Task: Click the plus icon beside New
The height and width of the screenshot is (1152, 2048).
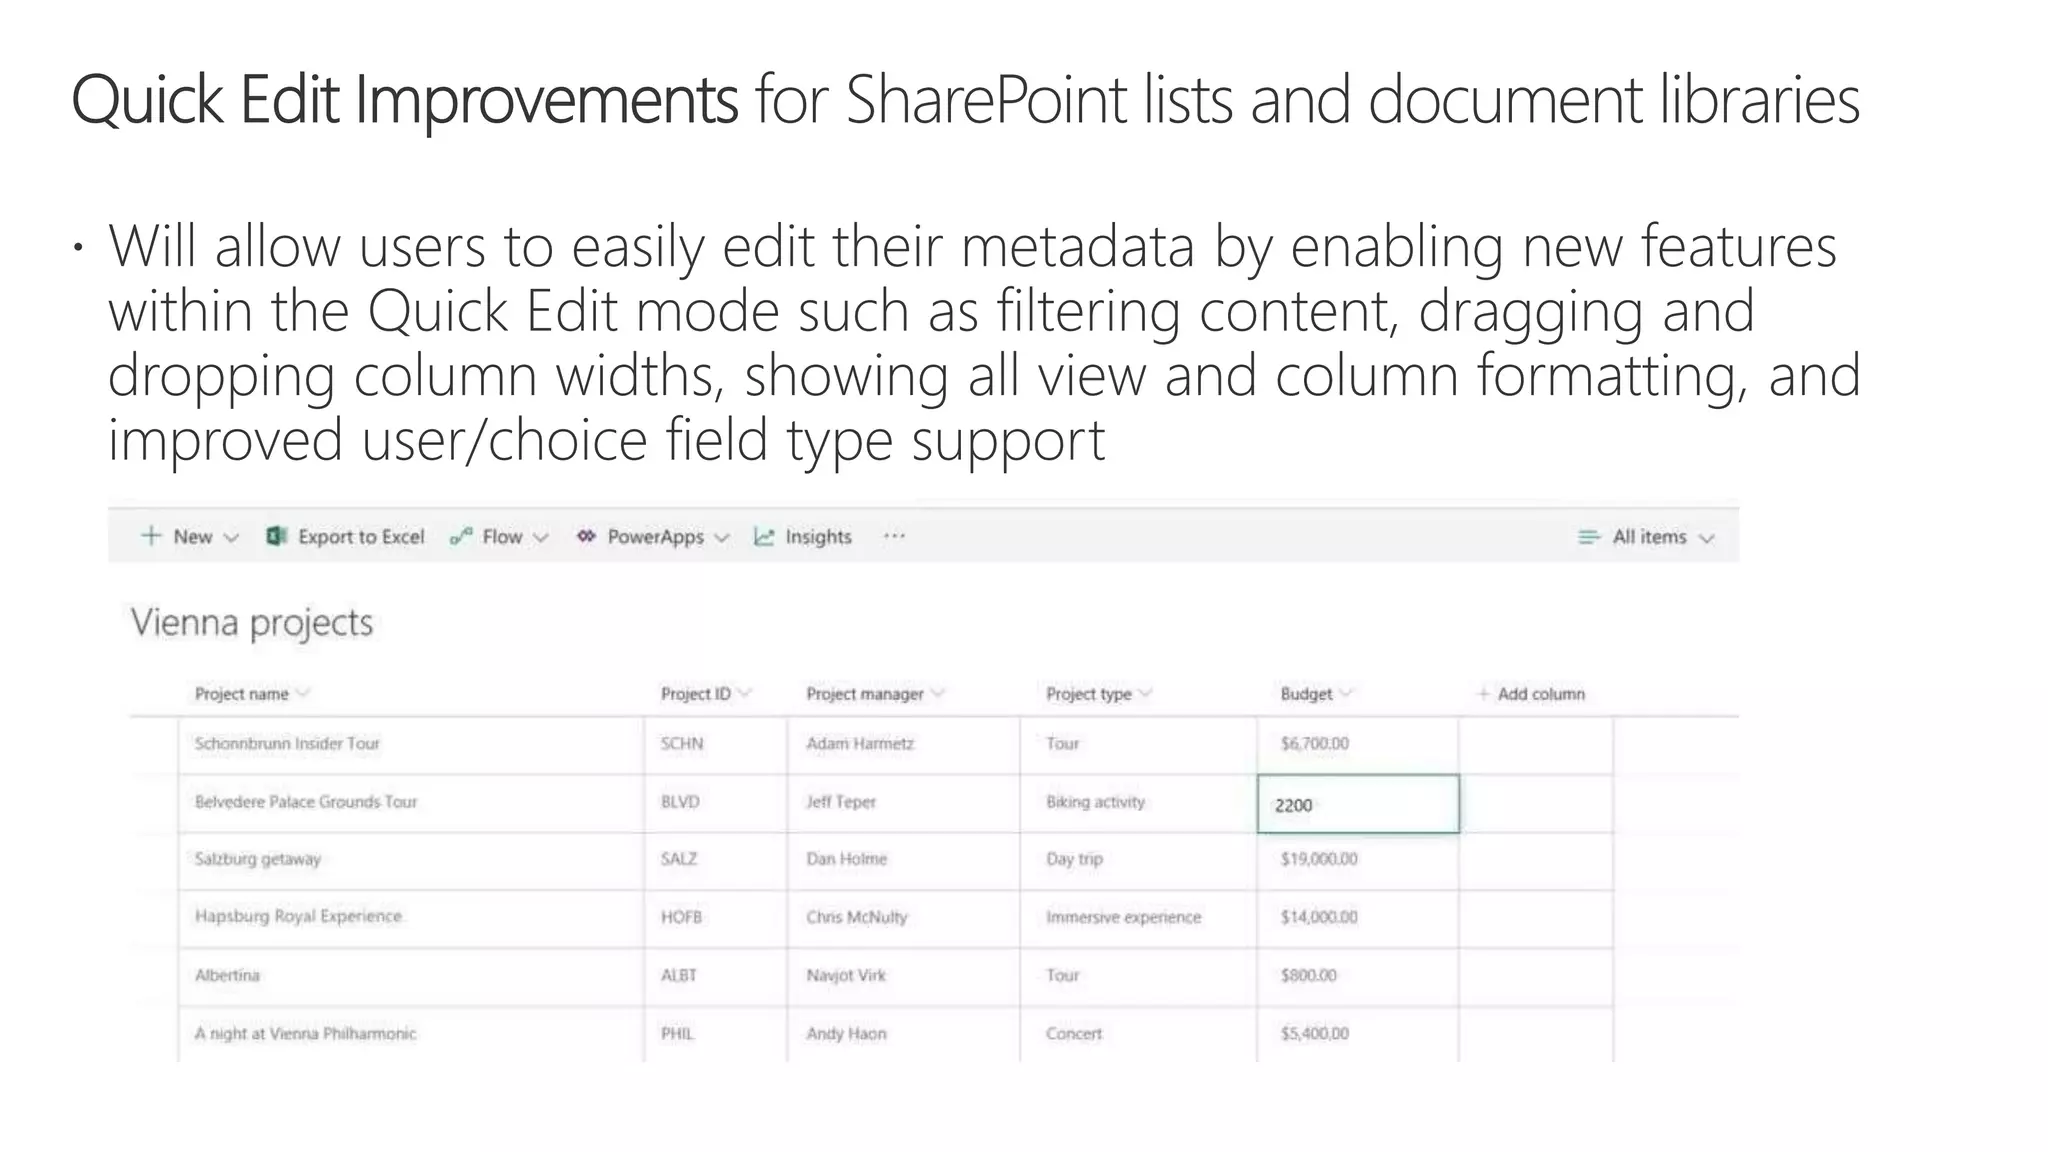Action: click(151, 536)
